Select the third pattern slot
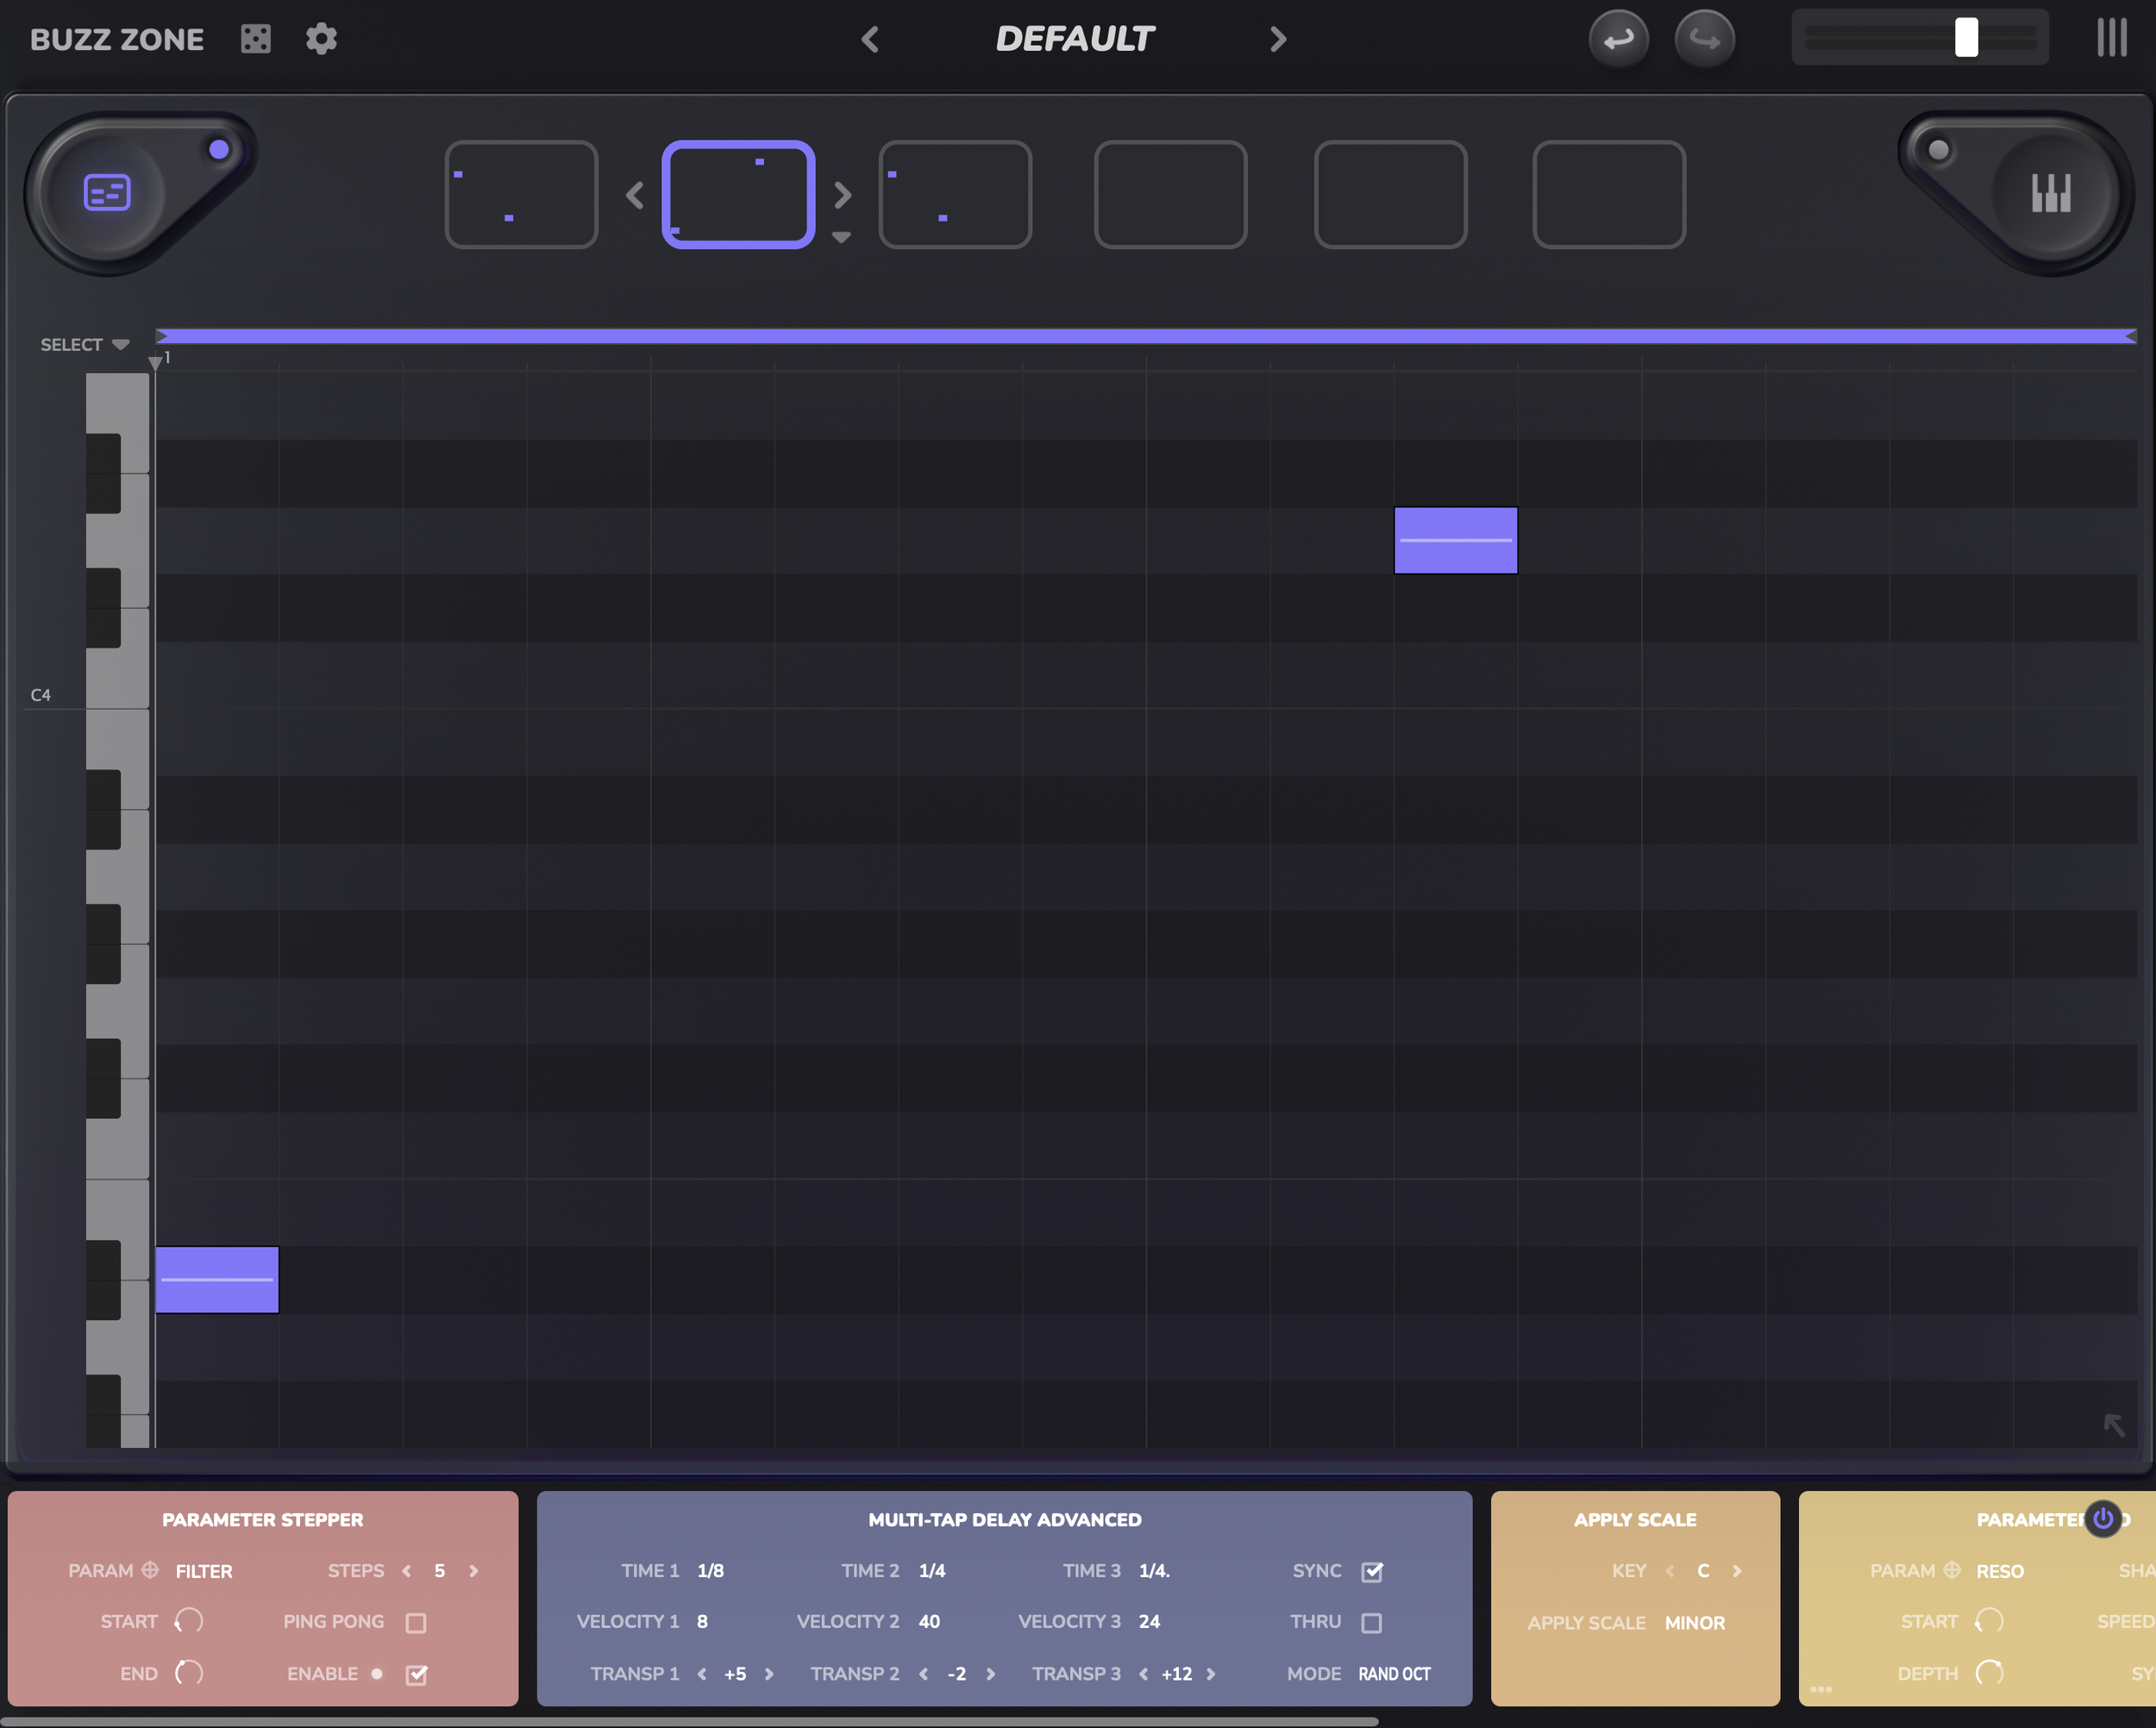The width and height of the screenshot is (2156, 1728). [x=955, y=194]
